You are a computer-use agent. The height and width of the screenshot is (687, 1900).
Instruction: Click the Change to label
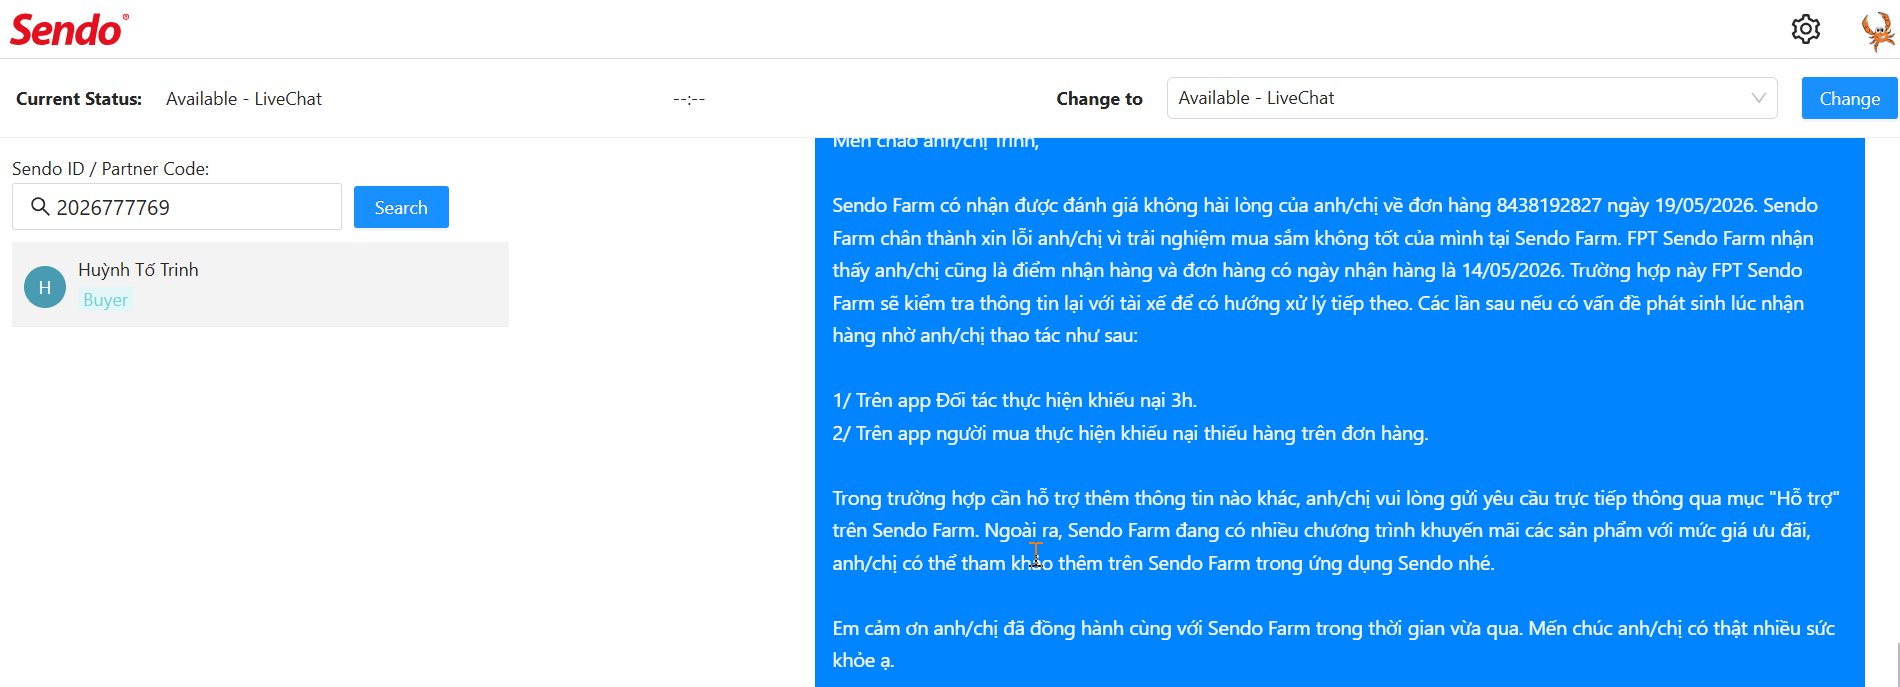(1099, 99)
